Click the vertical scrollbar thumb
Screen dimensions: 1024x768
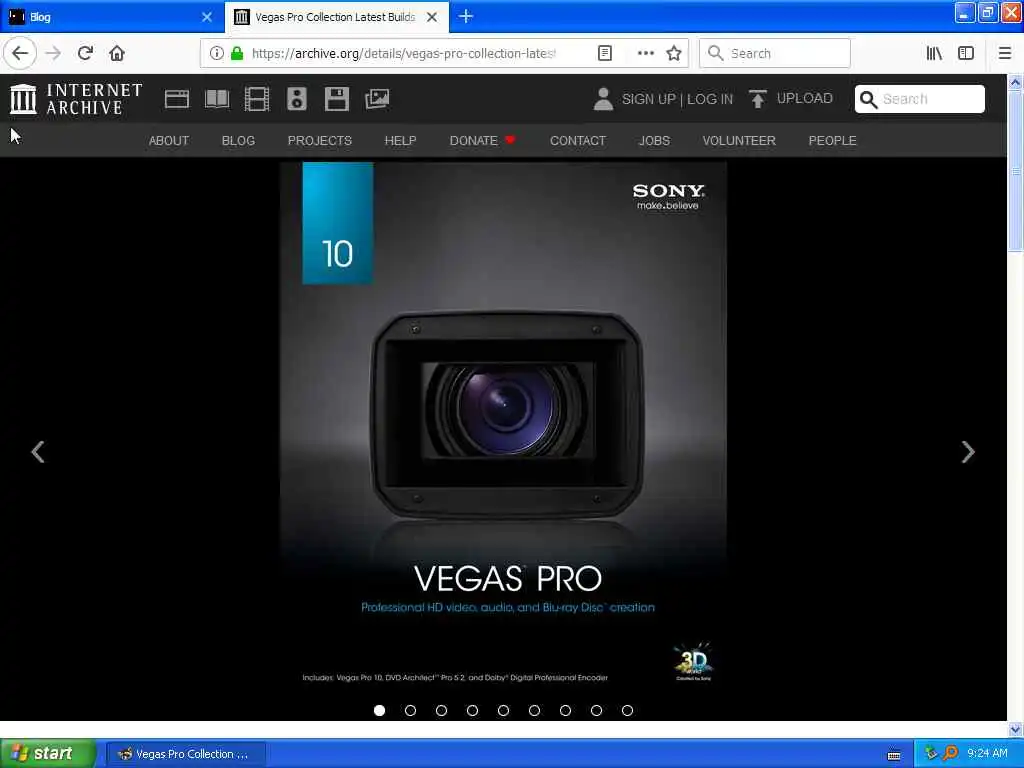coord(1015,171)
